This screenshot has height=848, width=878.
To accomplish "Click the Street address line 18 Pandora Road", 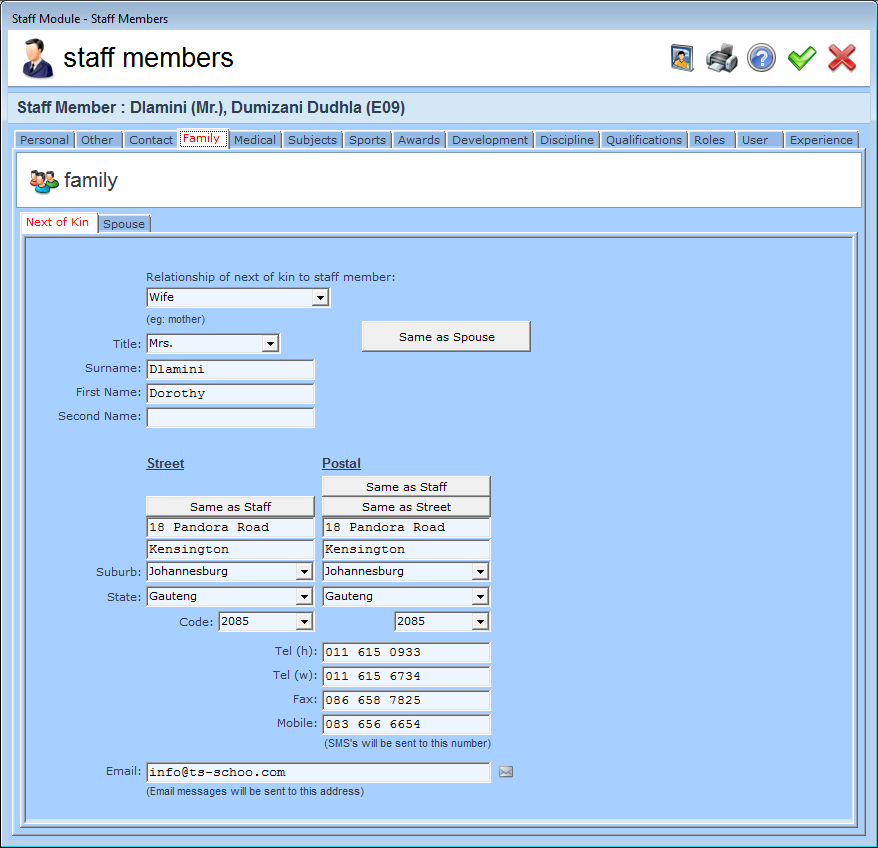I will [x=230, y=528].
